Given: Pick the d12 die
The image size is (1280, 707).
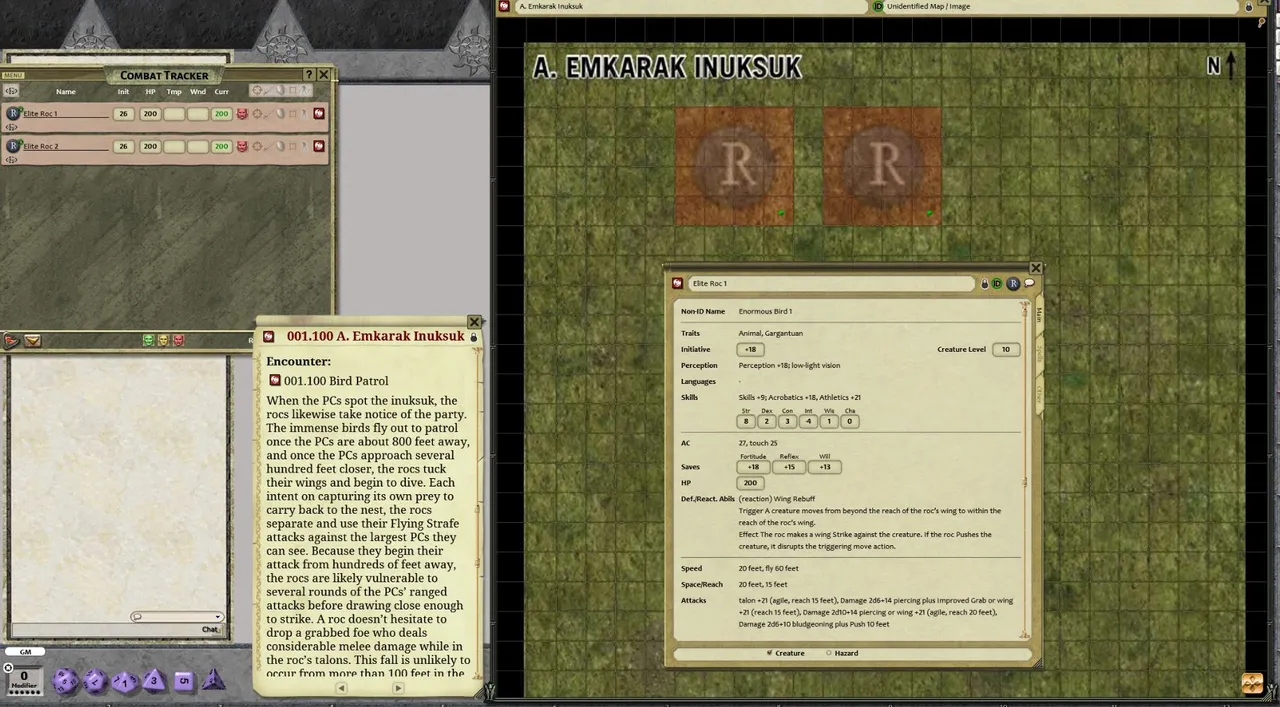Looking at the screenshot, I should [95, 681].
